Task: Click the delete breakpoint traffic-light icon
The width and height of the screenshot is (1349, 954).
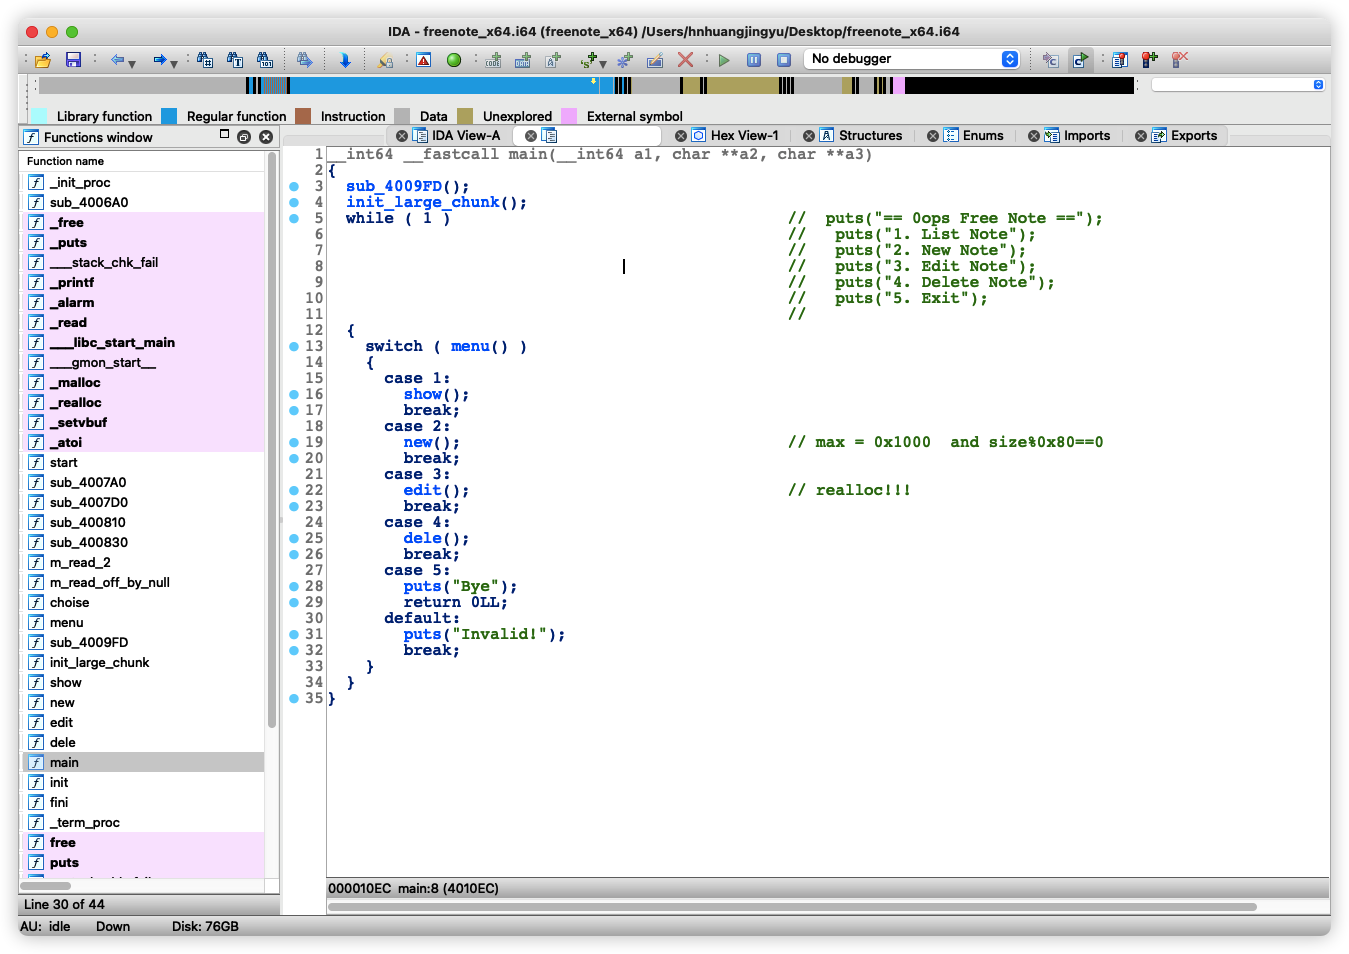Action: [x=1180, y=60]
